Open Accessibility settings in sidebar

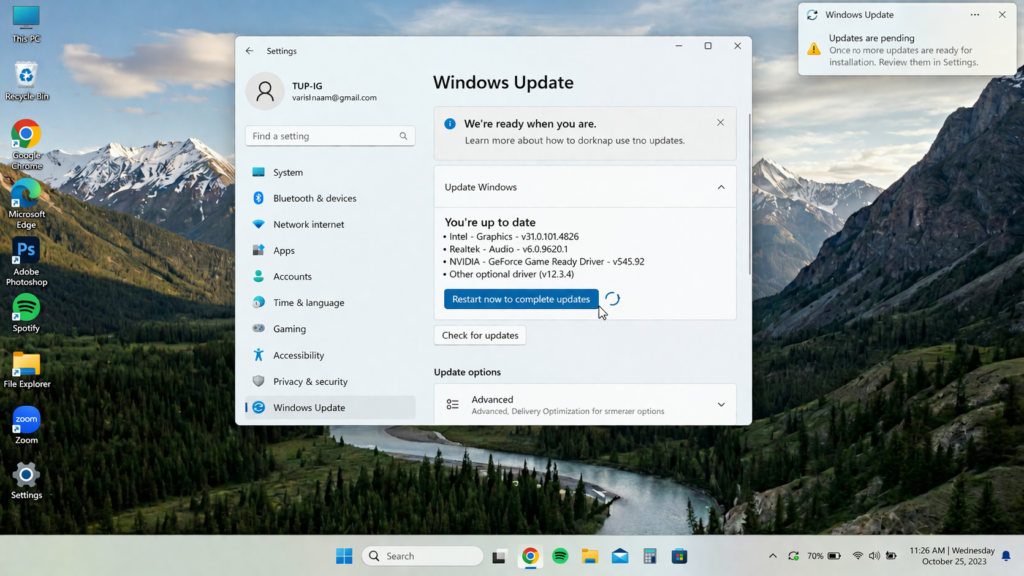click(x=298, y=355)
